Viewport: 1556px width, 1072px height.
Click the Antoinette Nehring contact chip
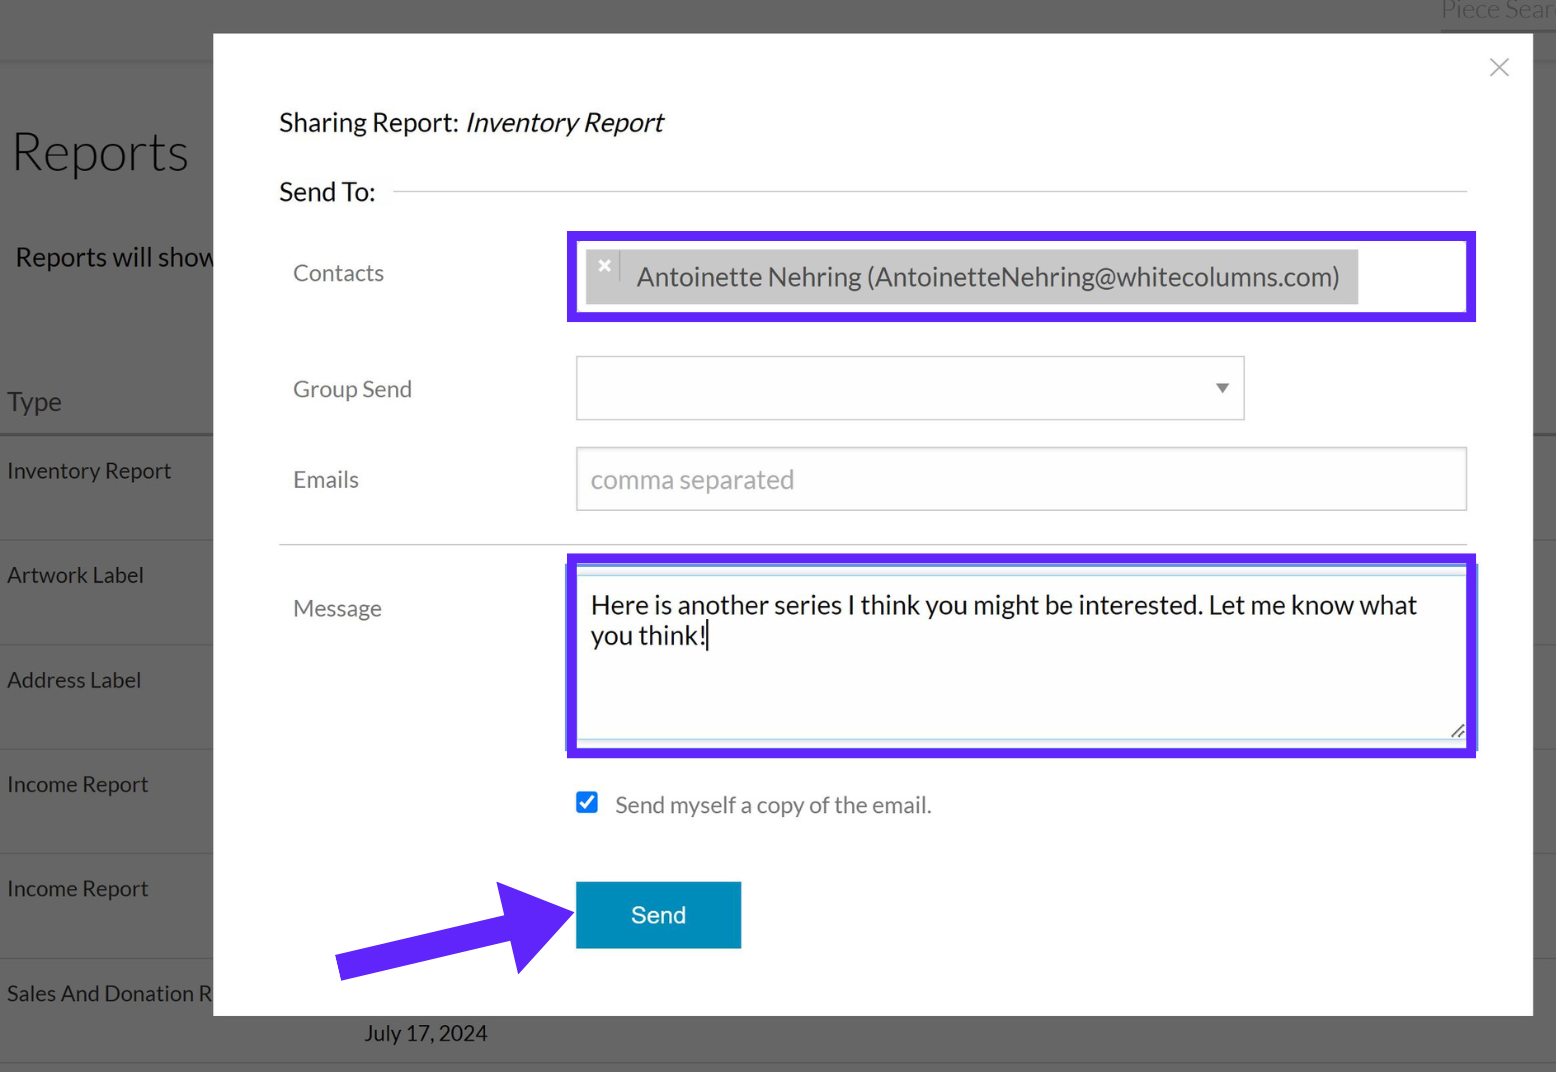pyautogui.click(x=972, y=277)
